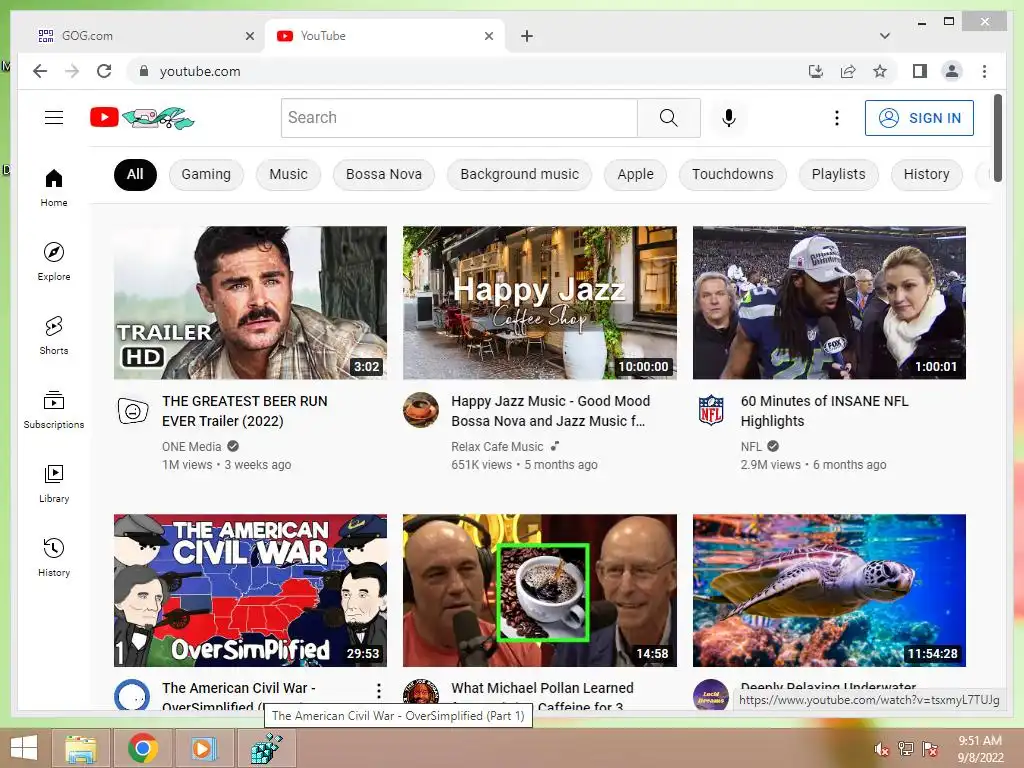Click Relax Cafe Music channel name
Viewport: 1024px width, 768px height.
tap(497, 447)
